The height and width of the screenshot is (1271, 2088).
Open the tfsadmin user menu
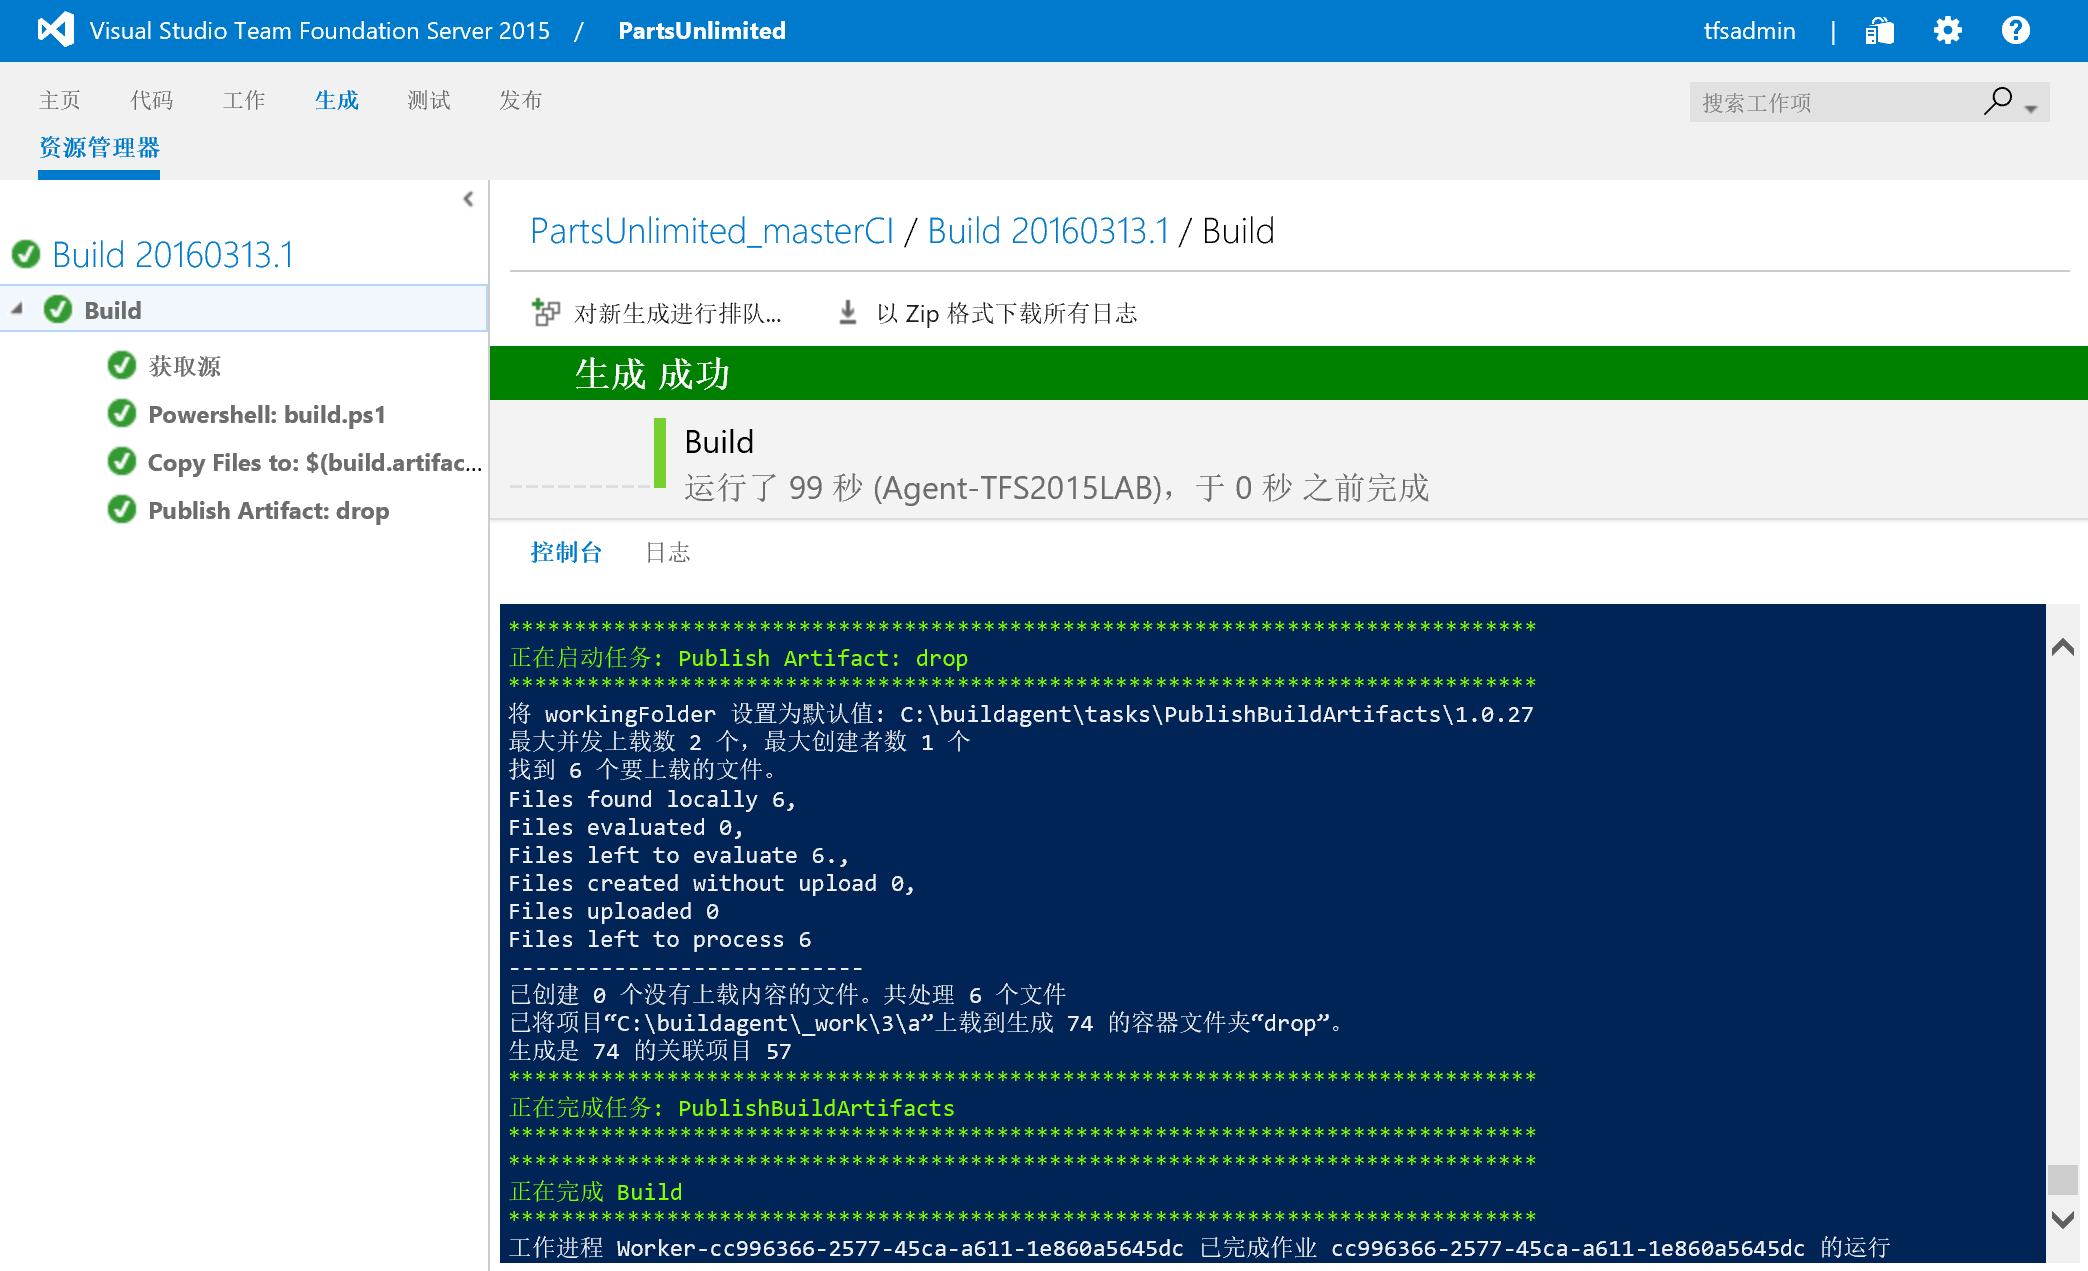pyautogui.click(x=1749, y=30)
